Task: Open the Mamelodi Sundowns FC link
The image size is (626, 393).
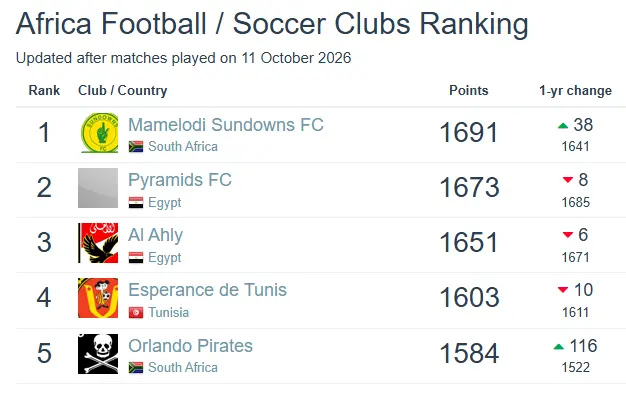Action: (x=226, y=125)
